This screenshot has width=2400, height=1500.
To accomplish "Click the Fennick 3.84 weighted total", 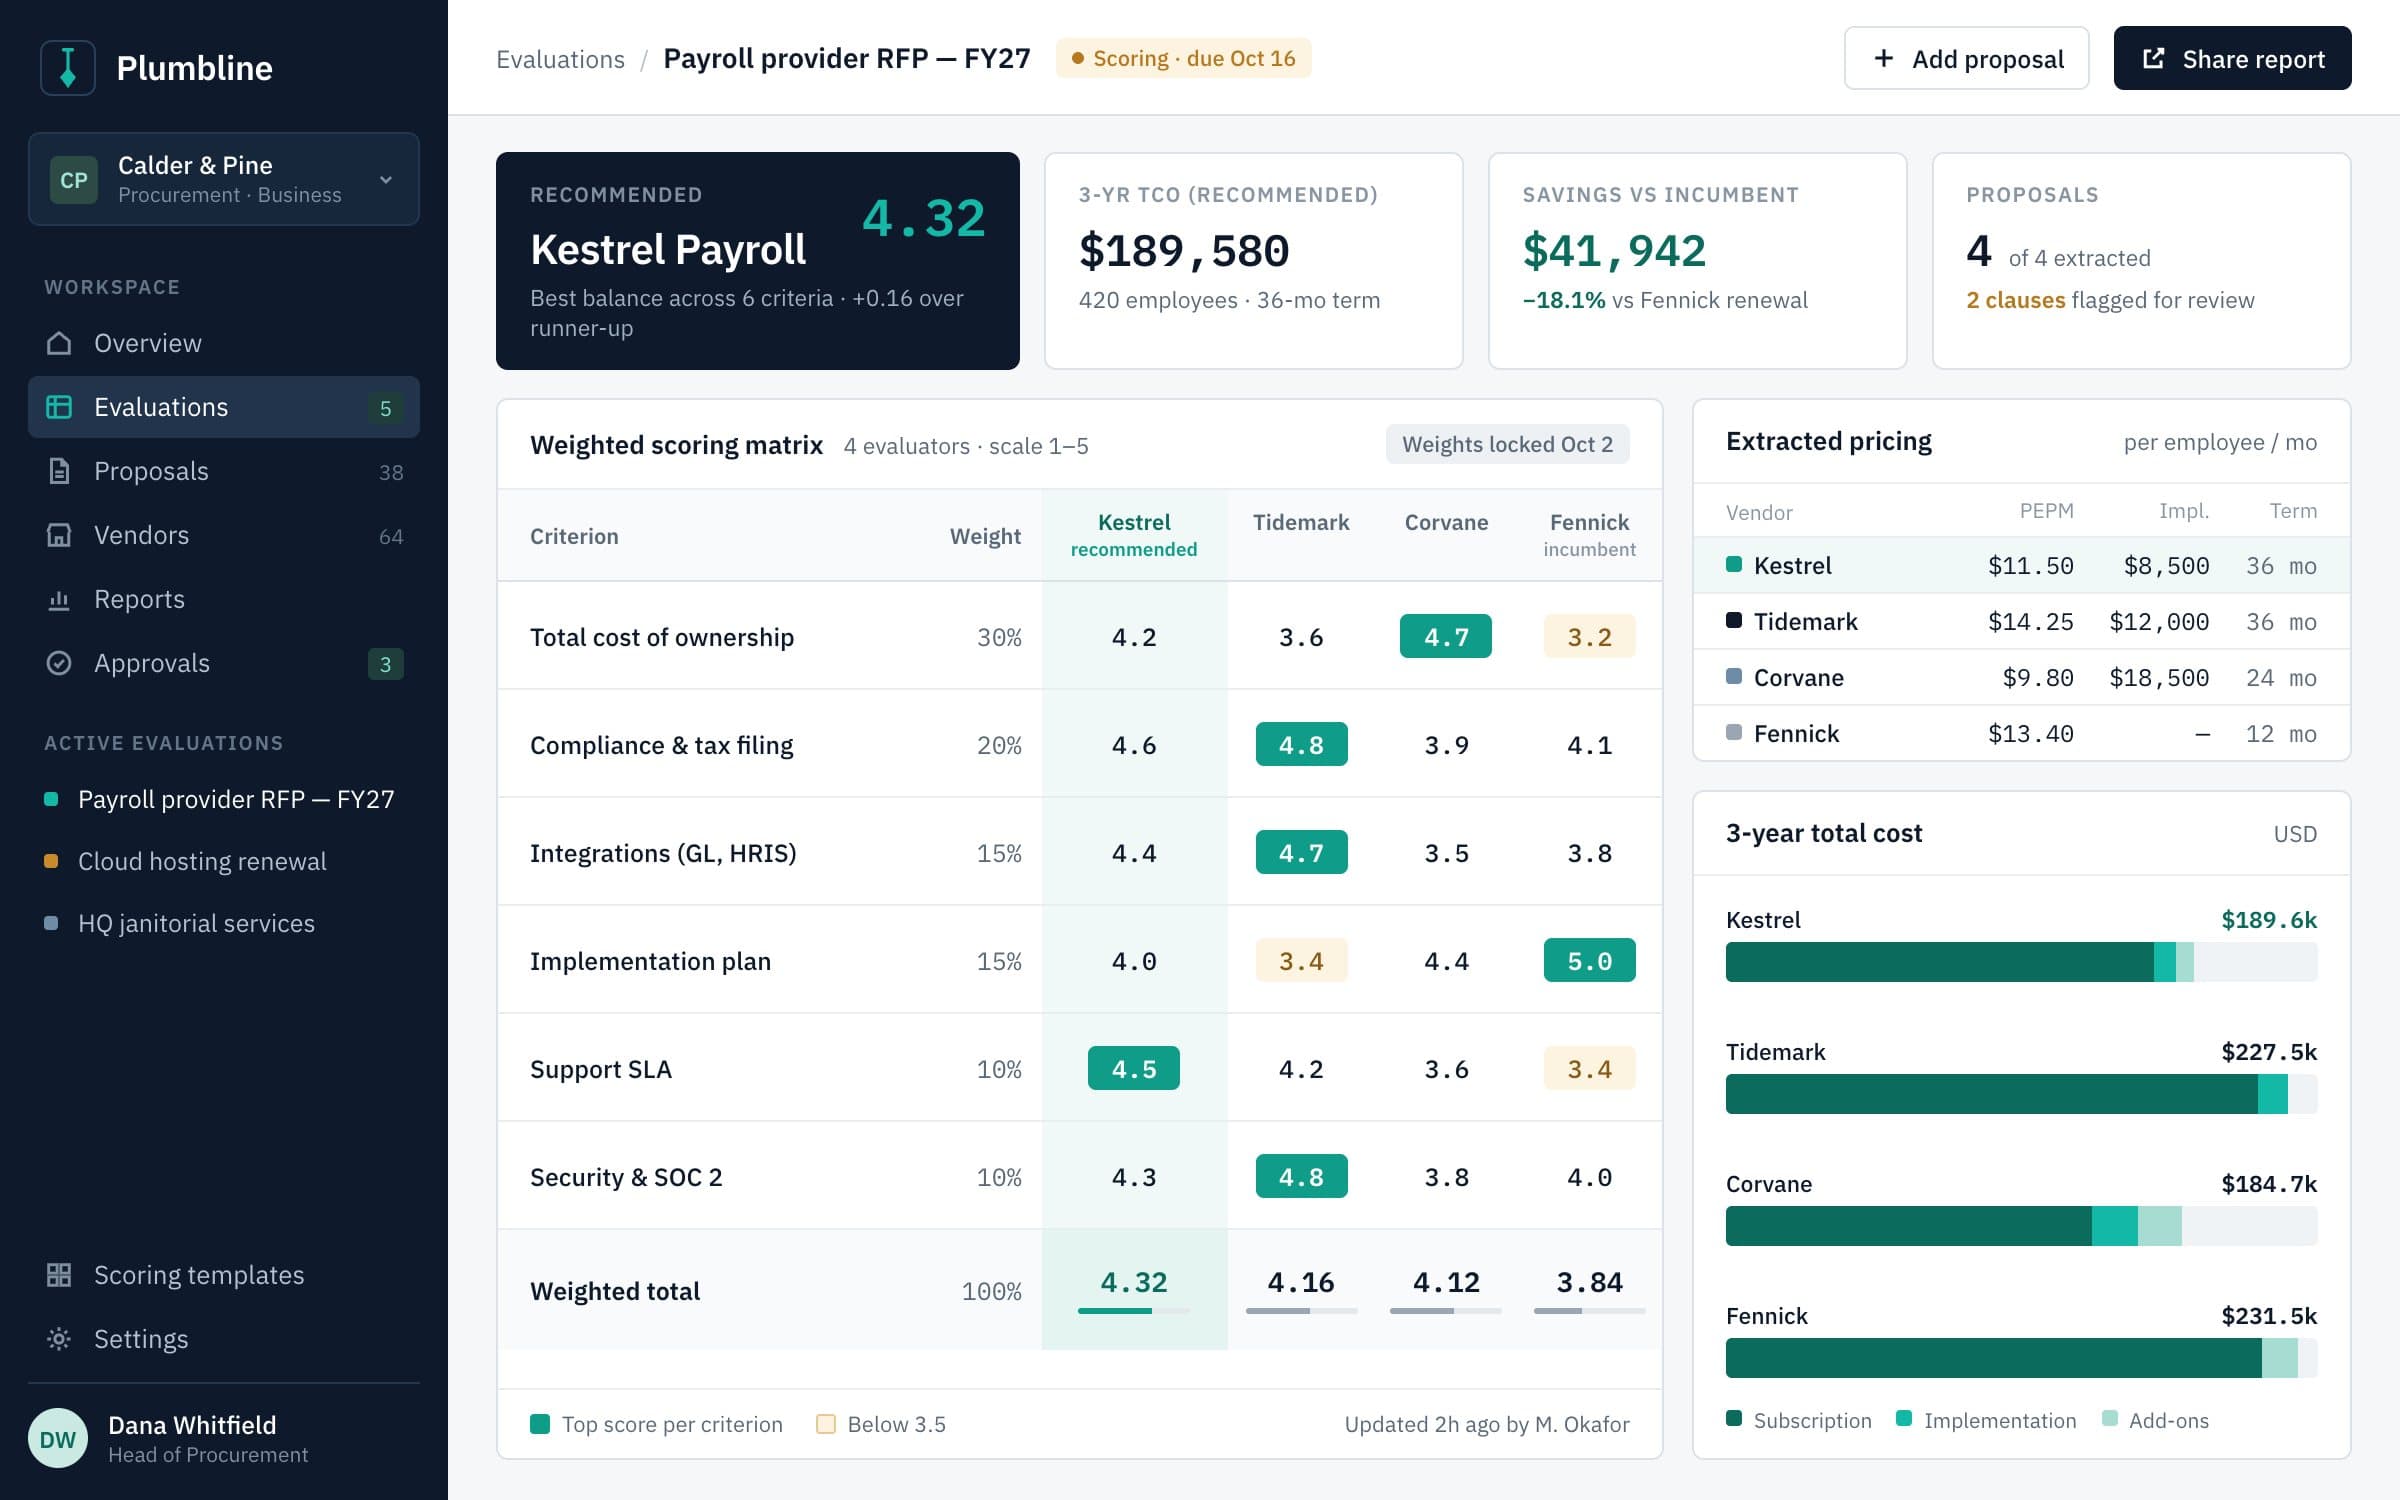I will (x=1589, y=1282).
